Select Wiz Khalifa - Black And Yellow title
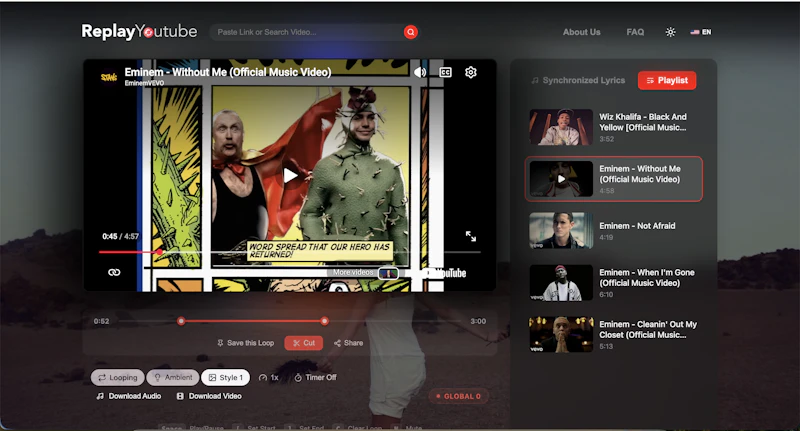 643,122
